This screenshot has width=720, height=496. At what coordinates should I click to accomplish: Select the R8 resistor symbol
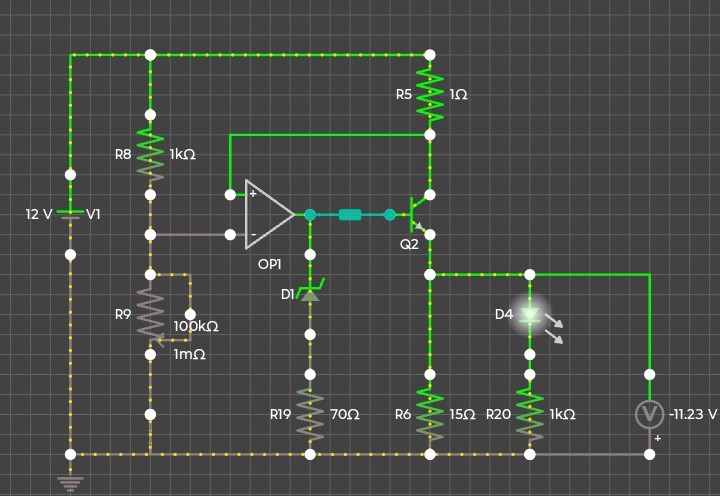[150, 154]
